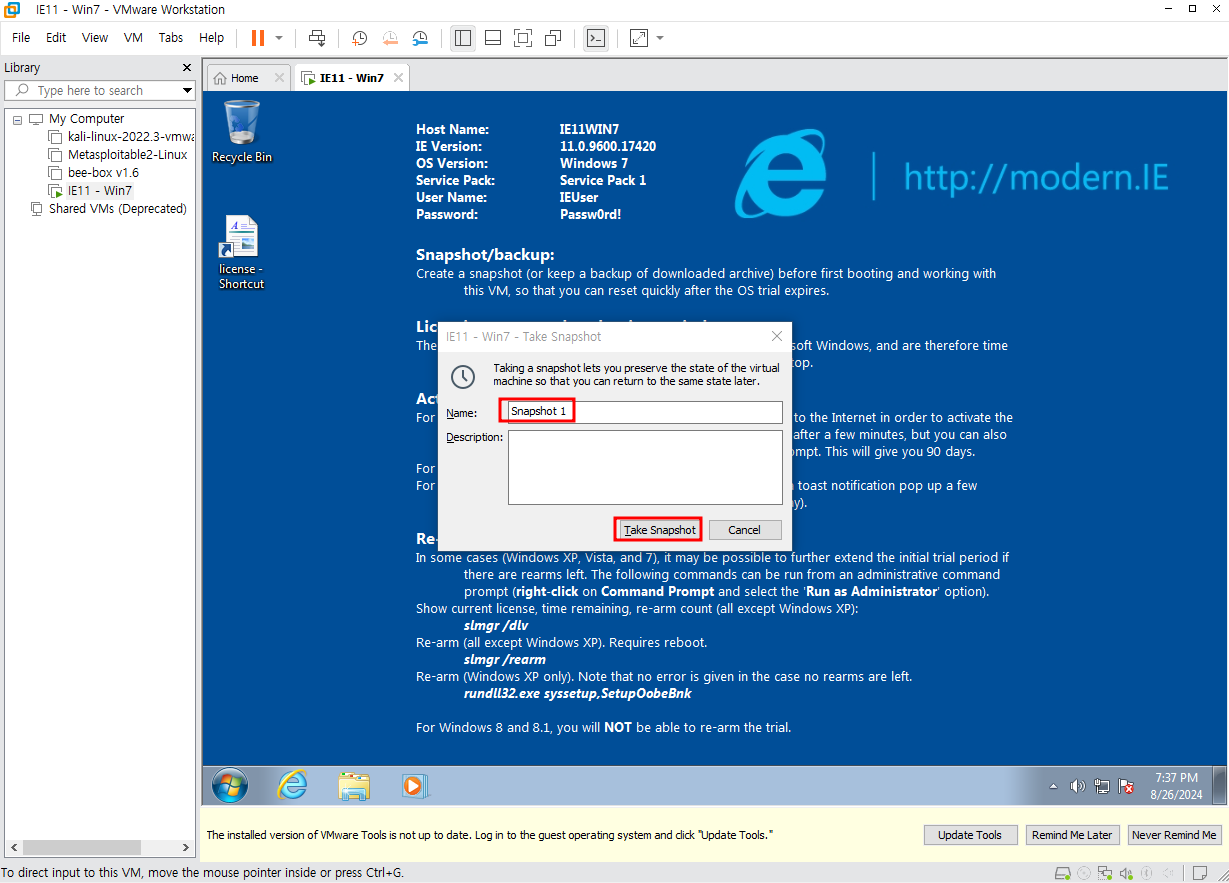Open the Windows 7 Start menu
Viewport: 1229px width, 883px height.
[229, 786]
